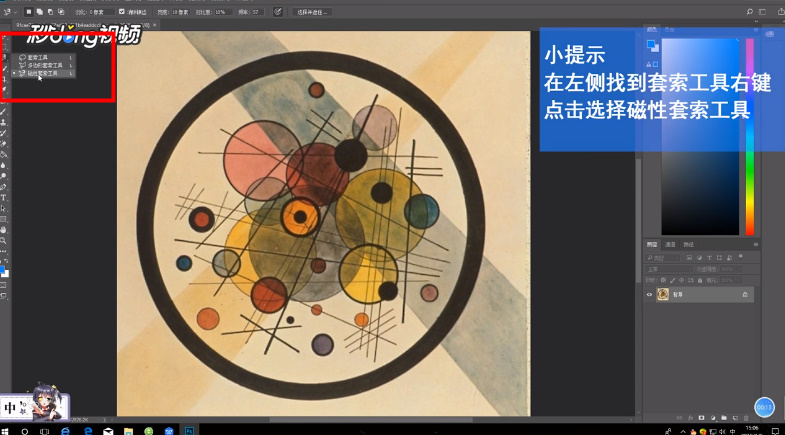Screen dimensions: 785x435
Task: Filter layers by pixel layer icon
Action: click(689, 258)
